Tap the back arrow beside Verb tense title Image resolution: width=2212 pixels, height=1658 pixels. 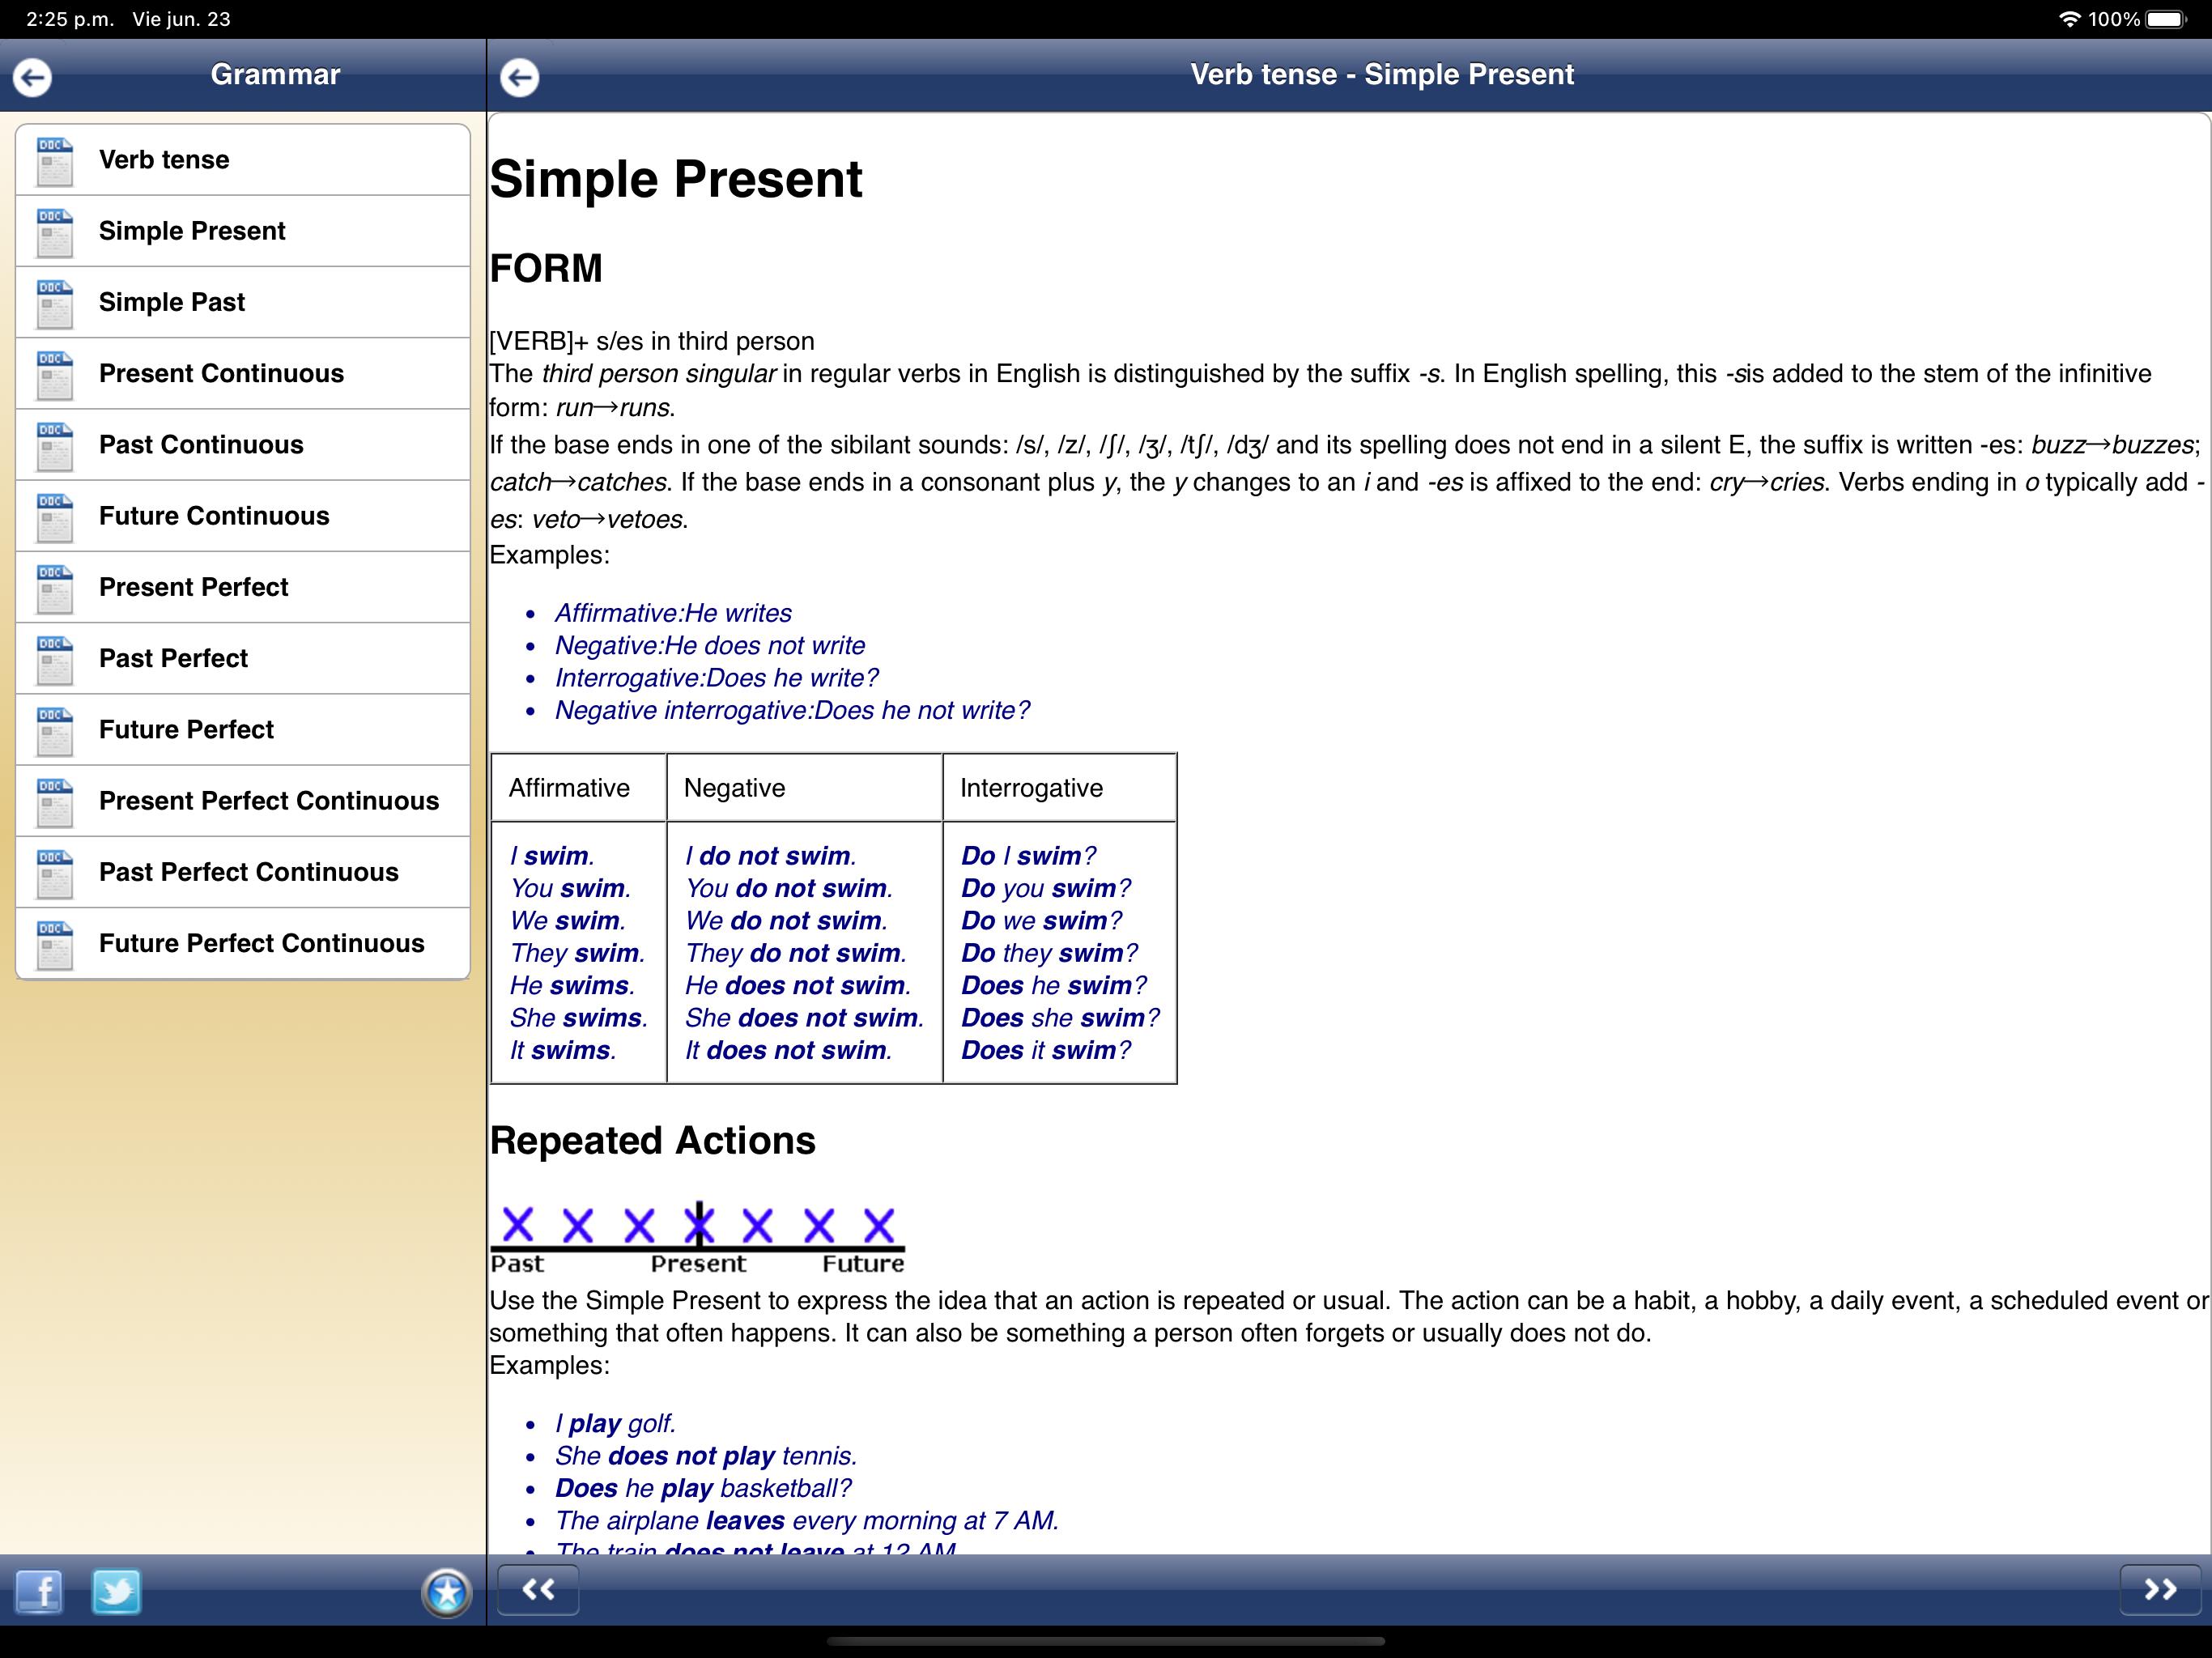pos(519,77)
